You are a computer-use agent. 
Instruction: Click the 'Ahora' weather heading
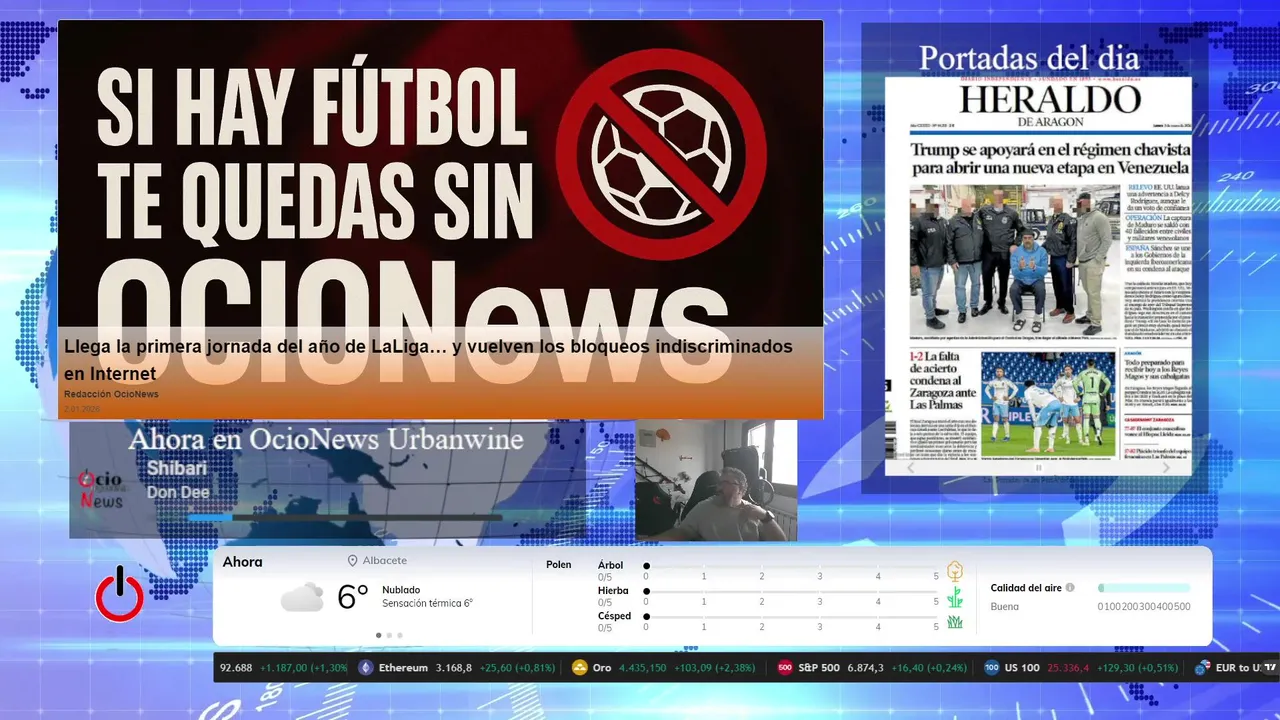pyautogui.click(x=243, y=562)
